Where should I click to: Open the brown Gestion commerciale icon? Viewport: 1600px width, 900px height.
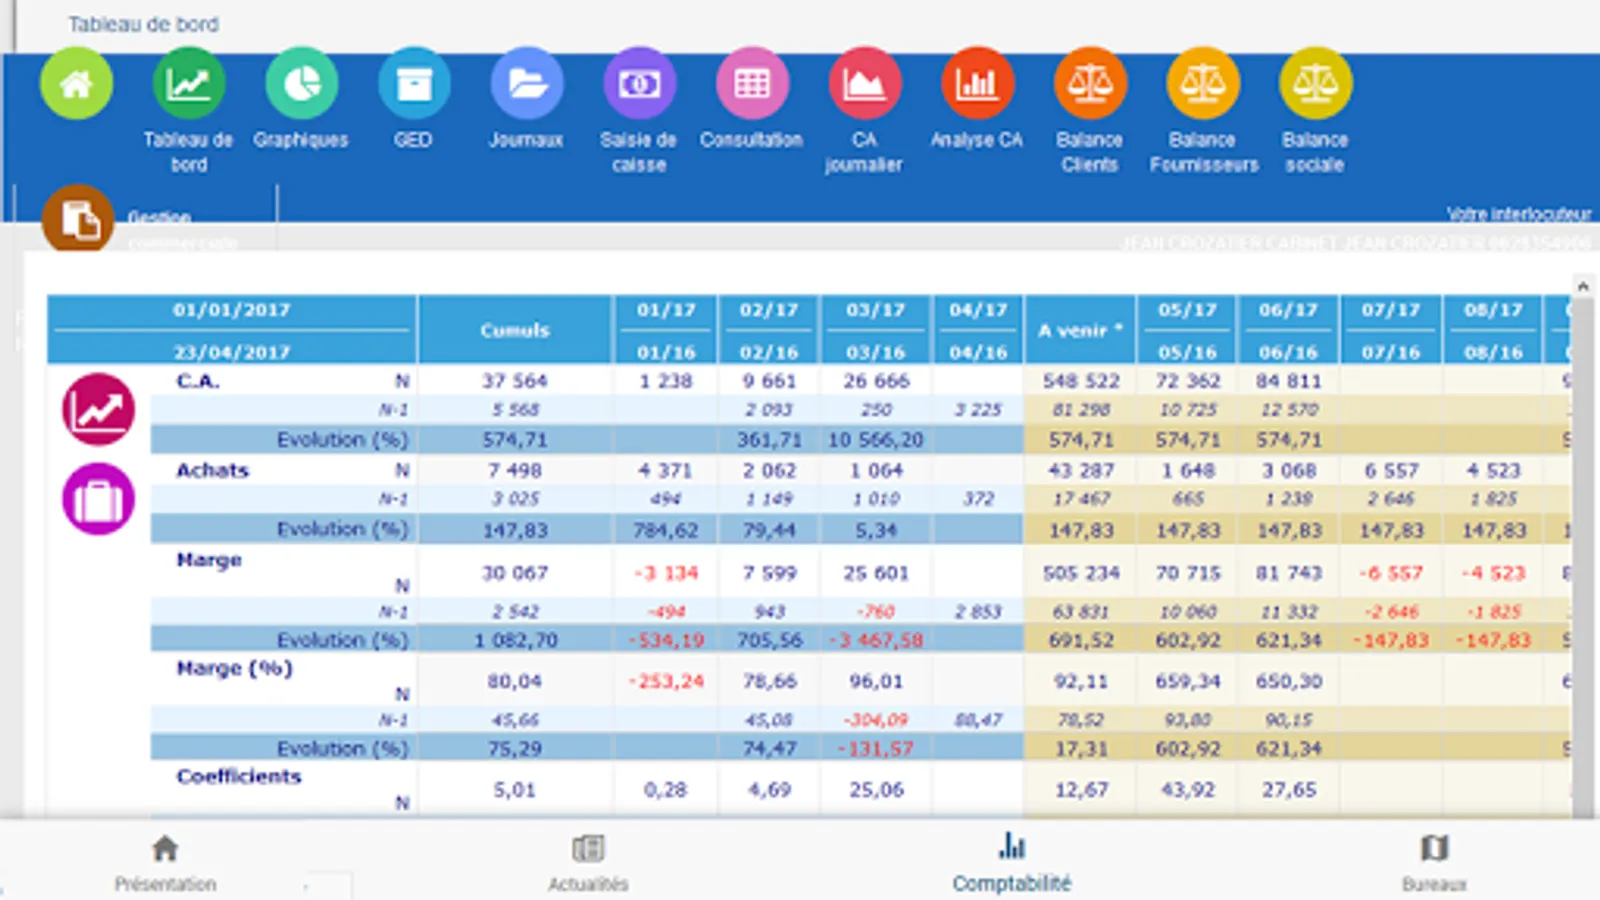77,218
